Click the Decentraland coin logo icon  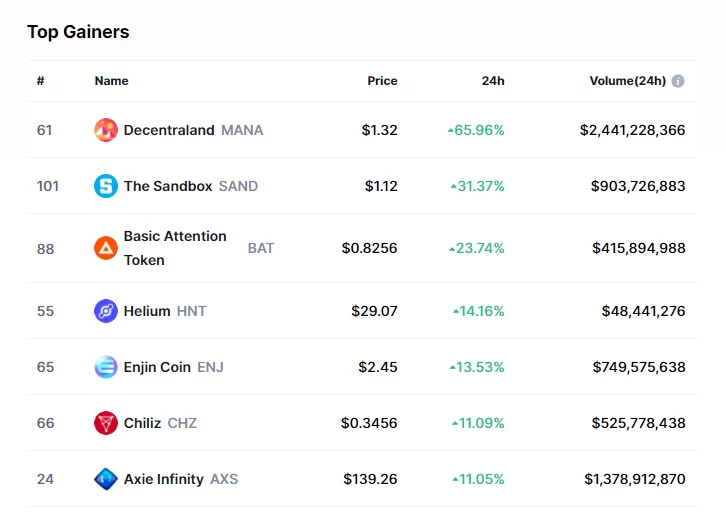point(106,130)
